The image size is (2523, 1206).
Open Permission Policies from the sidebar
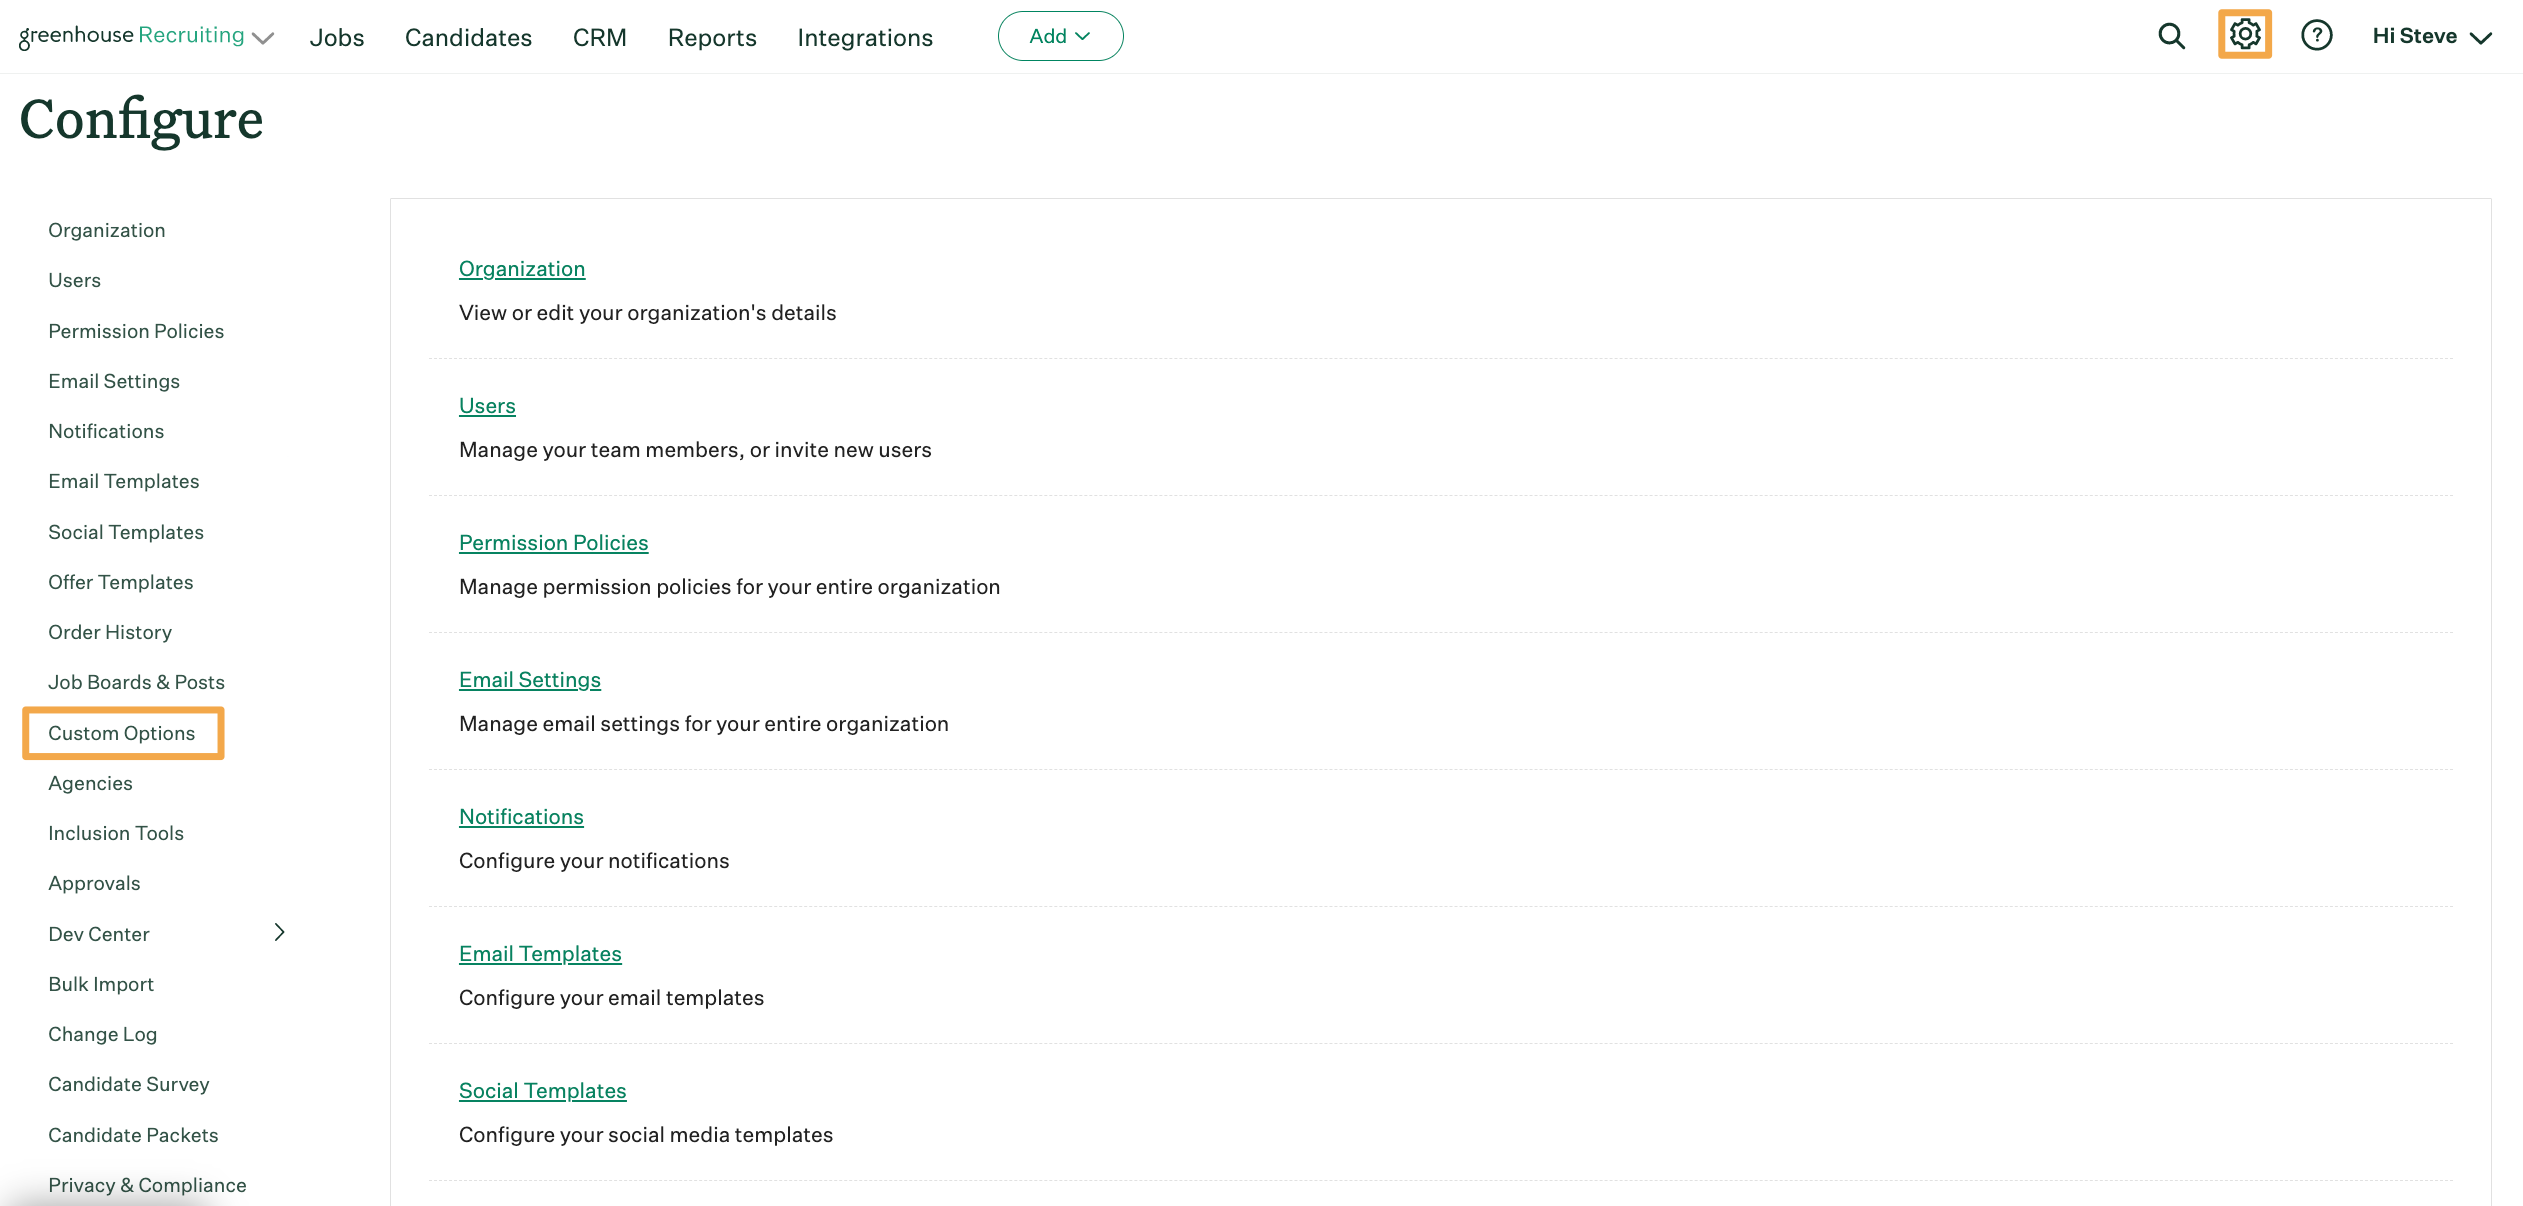click(x=136, y=330)
